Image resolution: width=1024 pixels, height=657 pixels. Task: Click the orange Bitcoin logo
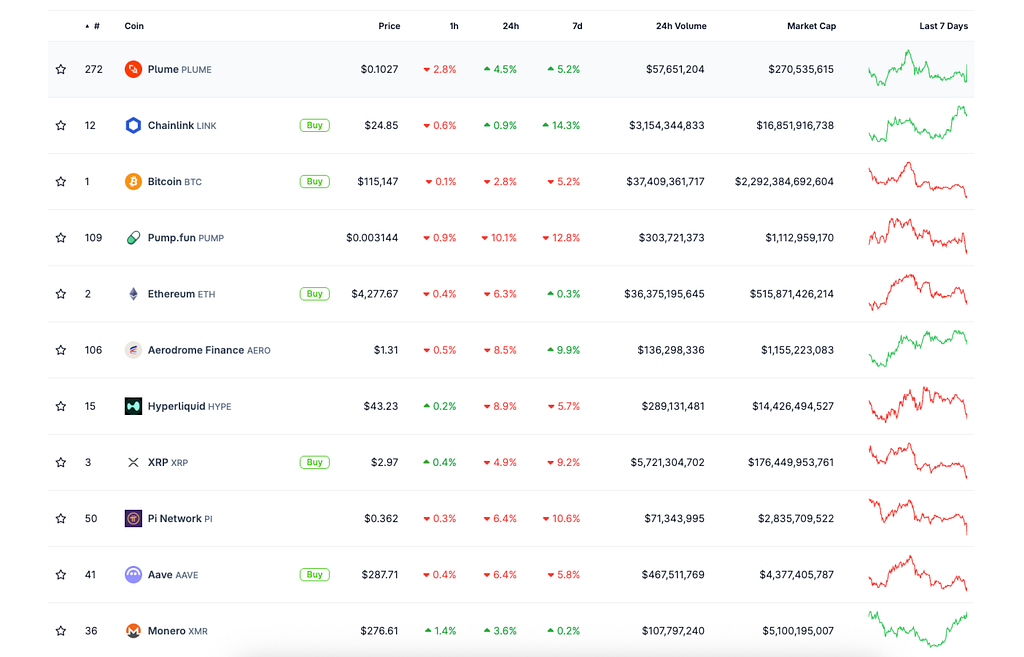(x=133, y=182)
